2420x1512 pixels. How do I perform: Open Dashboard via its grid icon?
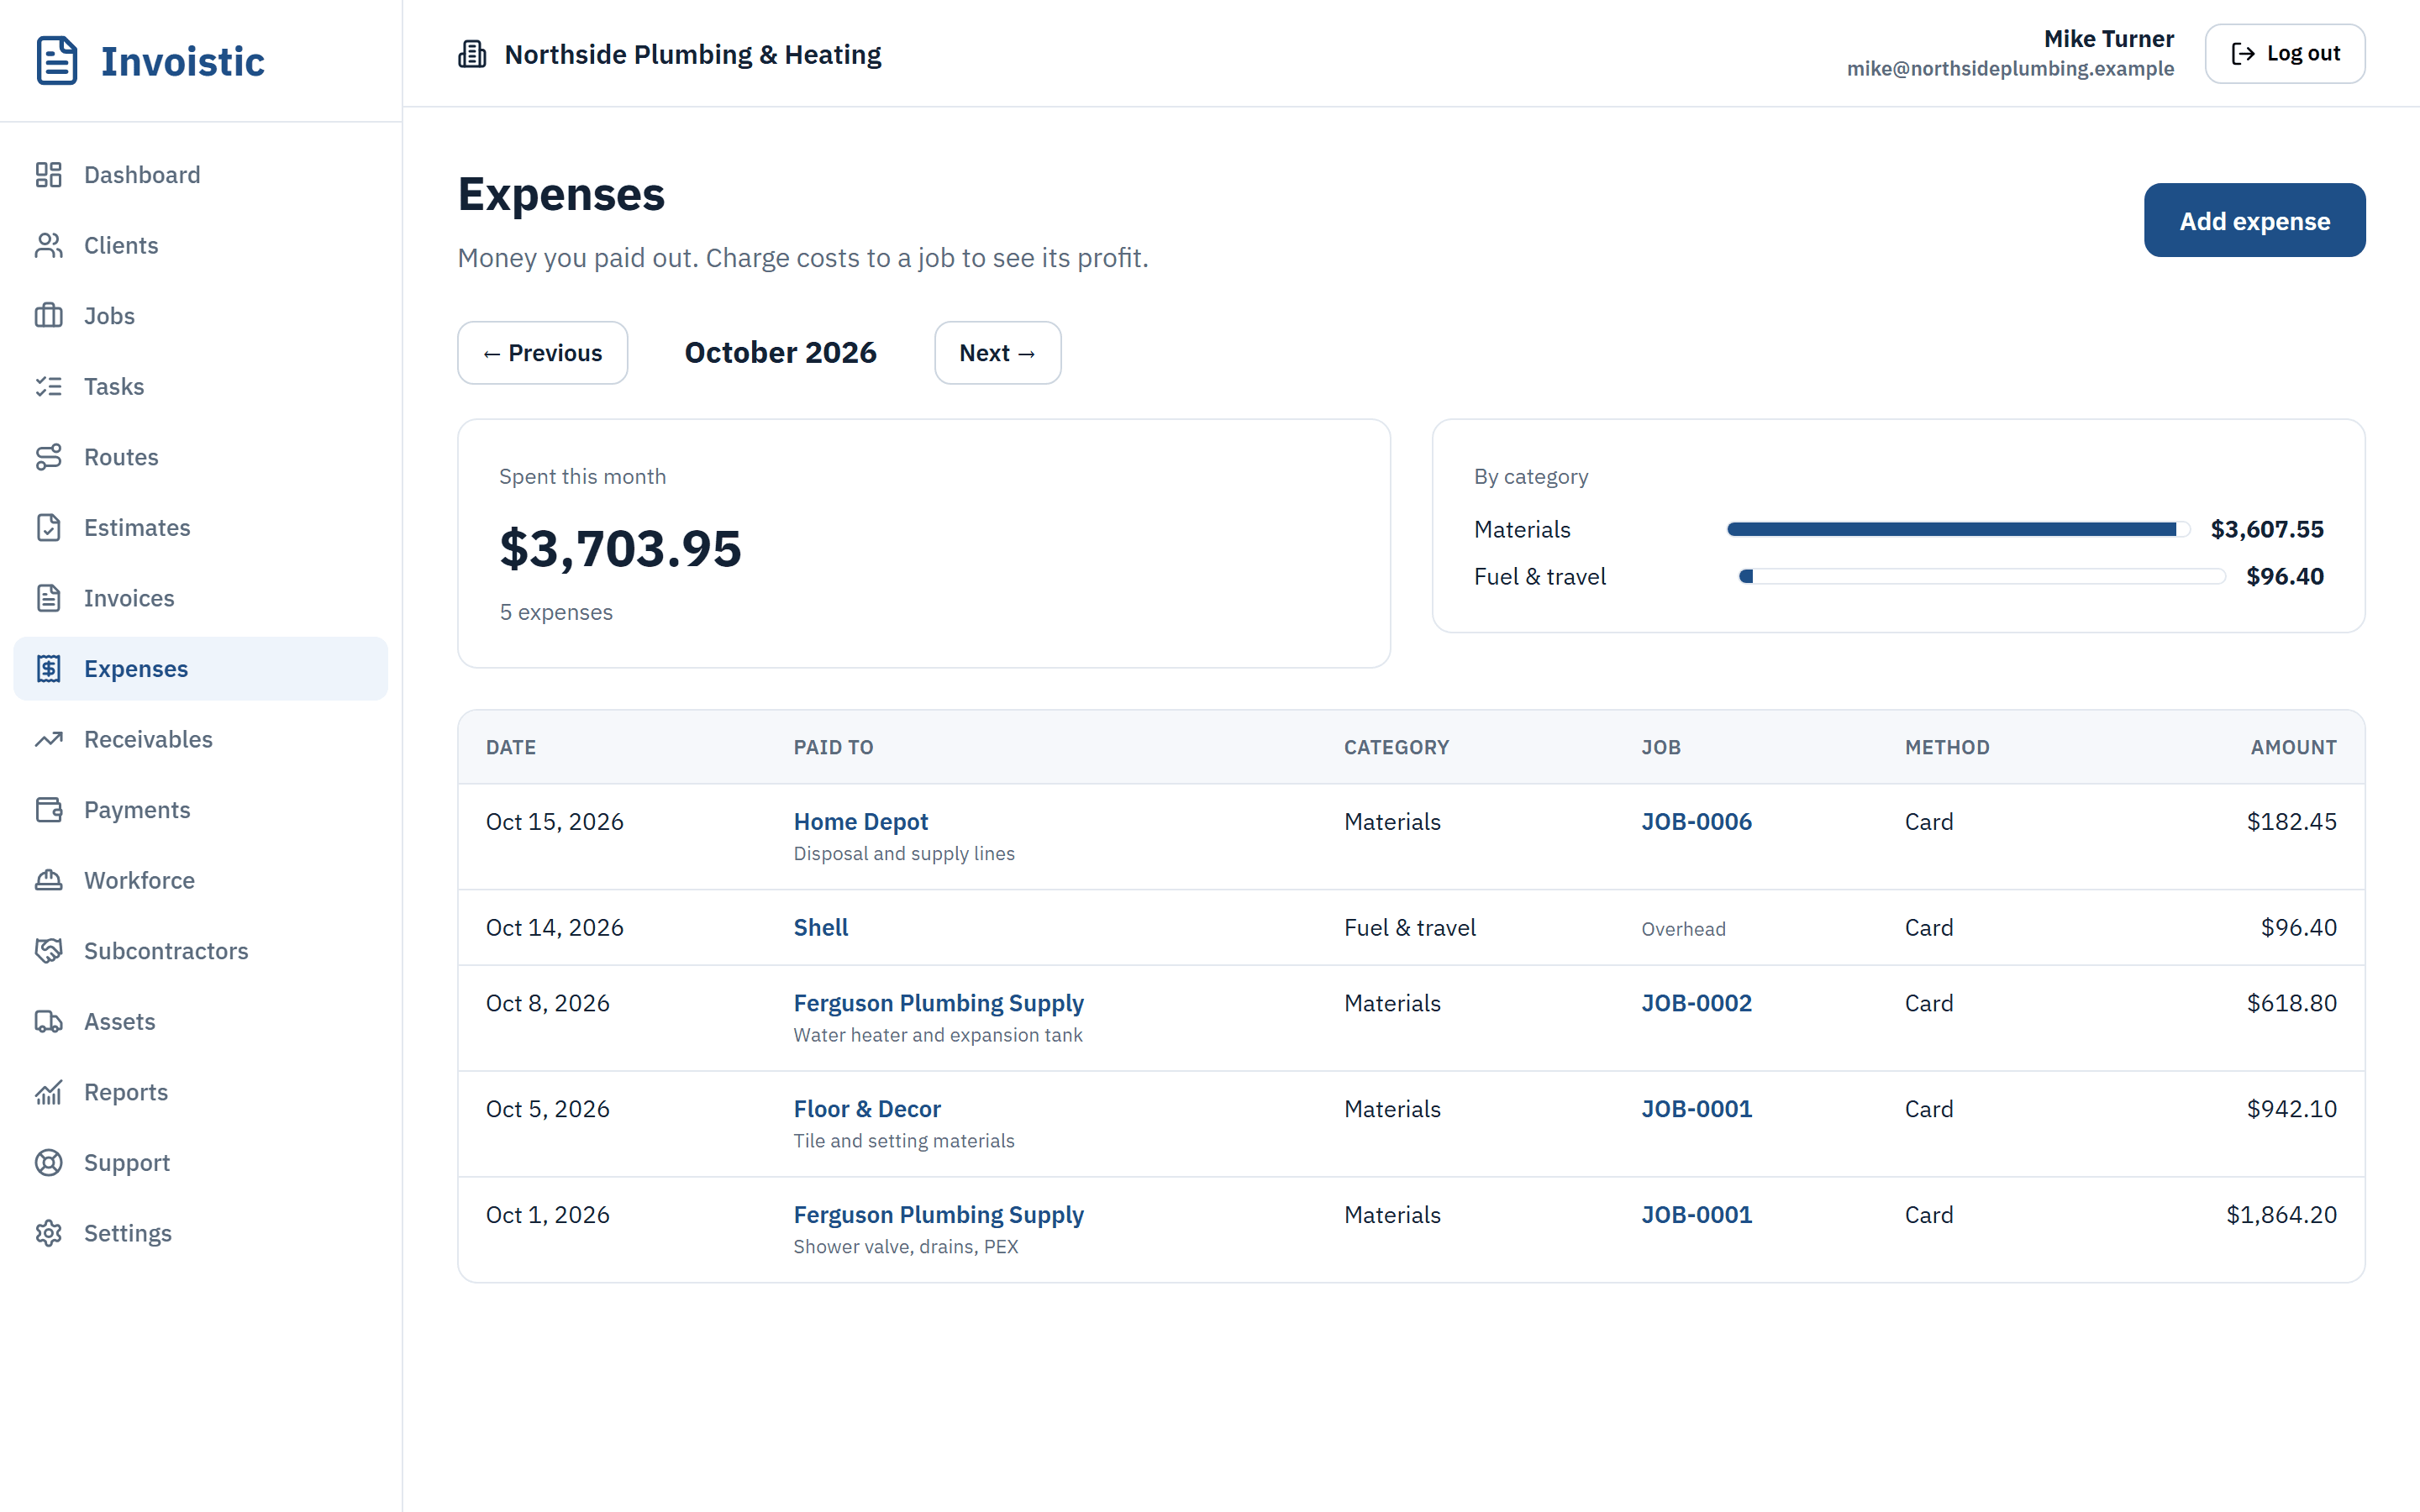point(49,175)
